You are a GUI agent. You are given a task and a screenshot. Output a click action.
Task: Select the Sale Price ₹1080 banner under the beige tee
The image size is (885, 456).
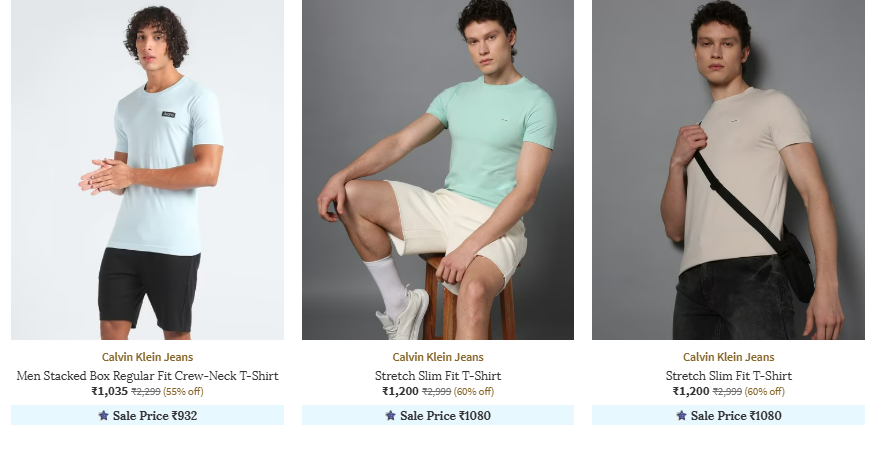(x=728, y=415)
